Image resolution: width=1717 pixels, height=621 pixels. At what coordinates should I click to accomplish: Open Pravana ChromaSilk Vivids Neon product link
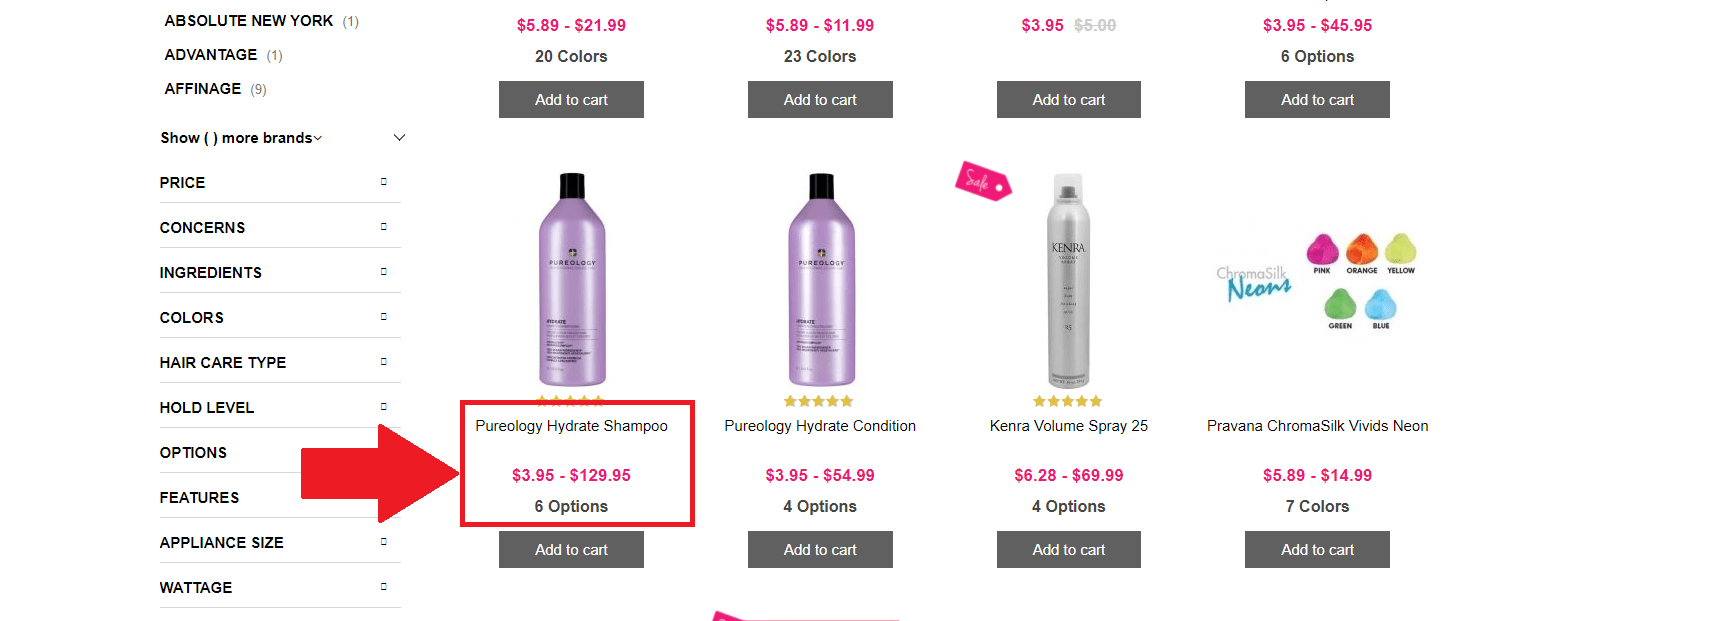click(1317, 426)
